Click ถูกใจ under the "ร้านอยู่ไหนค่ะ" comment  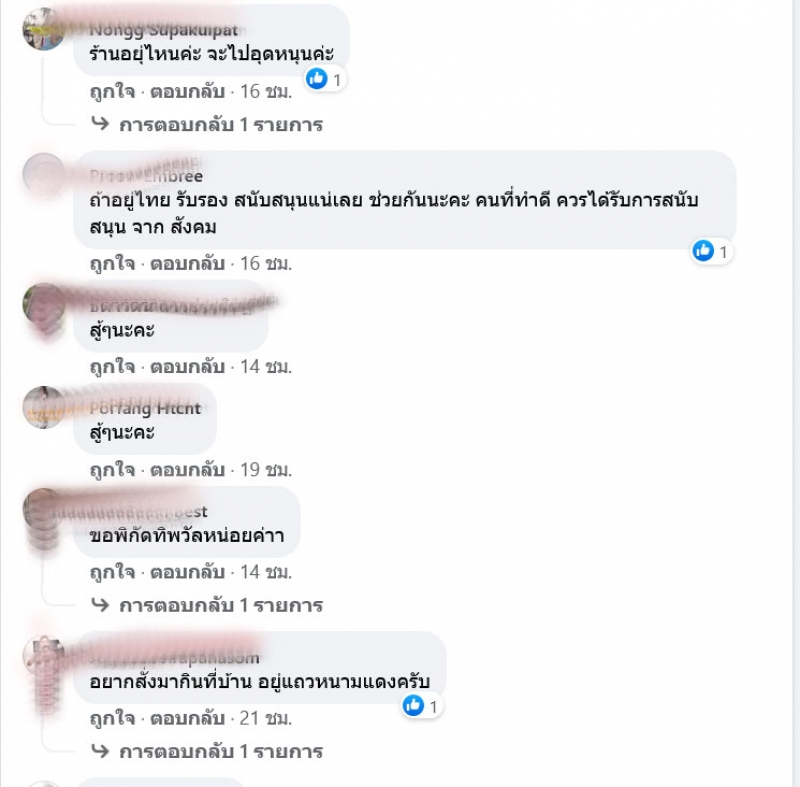click(112, 92)
